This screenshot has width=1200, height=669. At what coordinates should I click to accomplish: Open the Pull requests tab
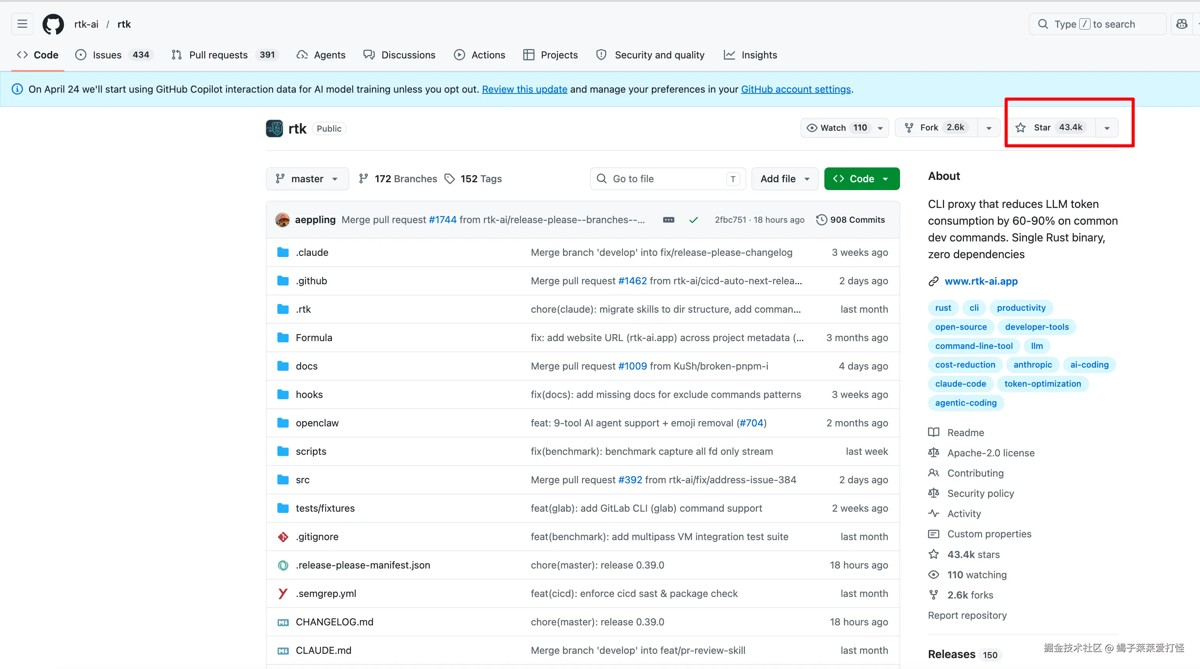(224, 55)
